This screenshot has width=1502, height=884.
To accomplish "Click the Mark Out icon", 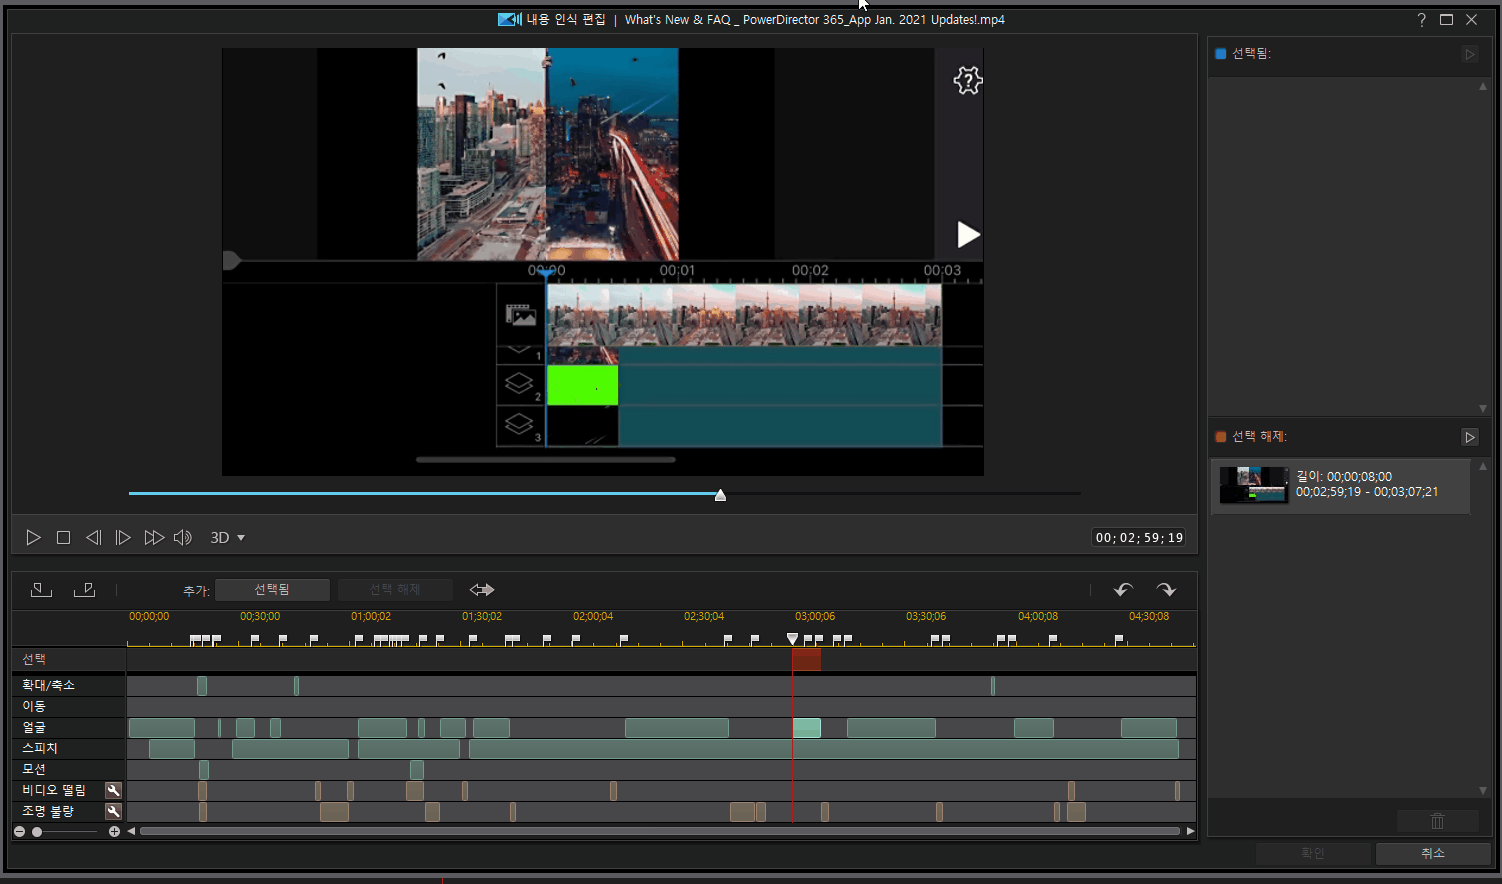I will tap(84, 590).
